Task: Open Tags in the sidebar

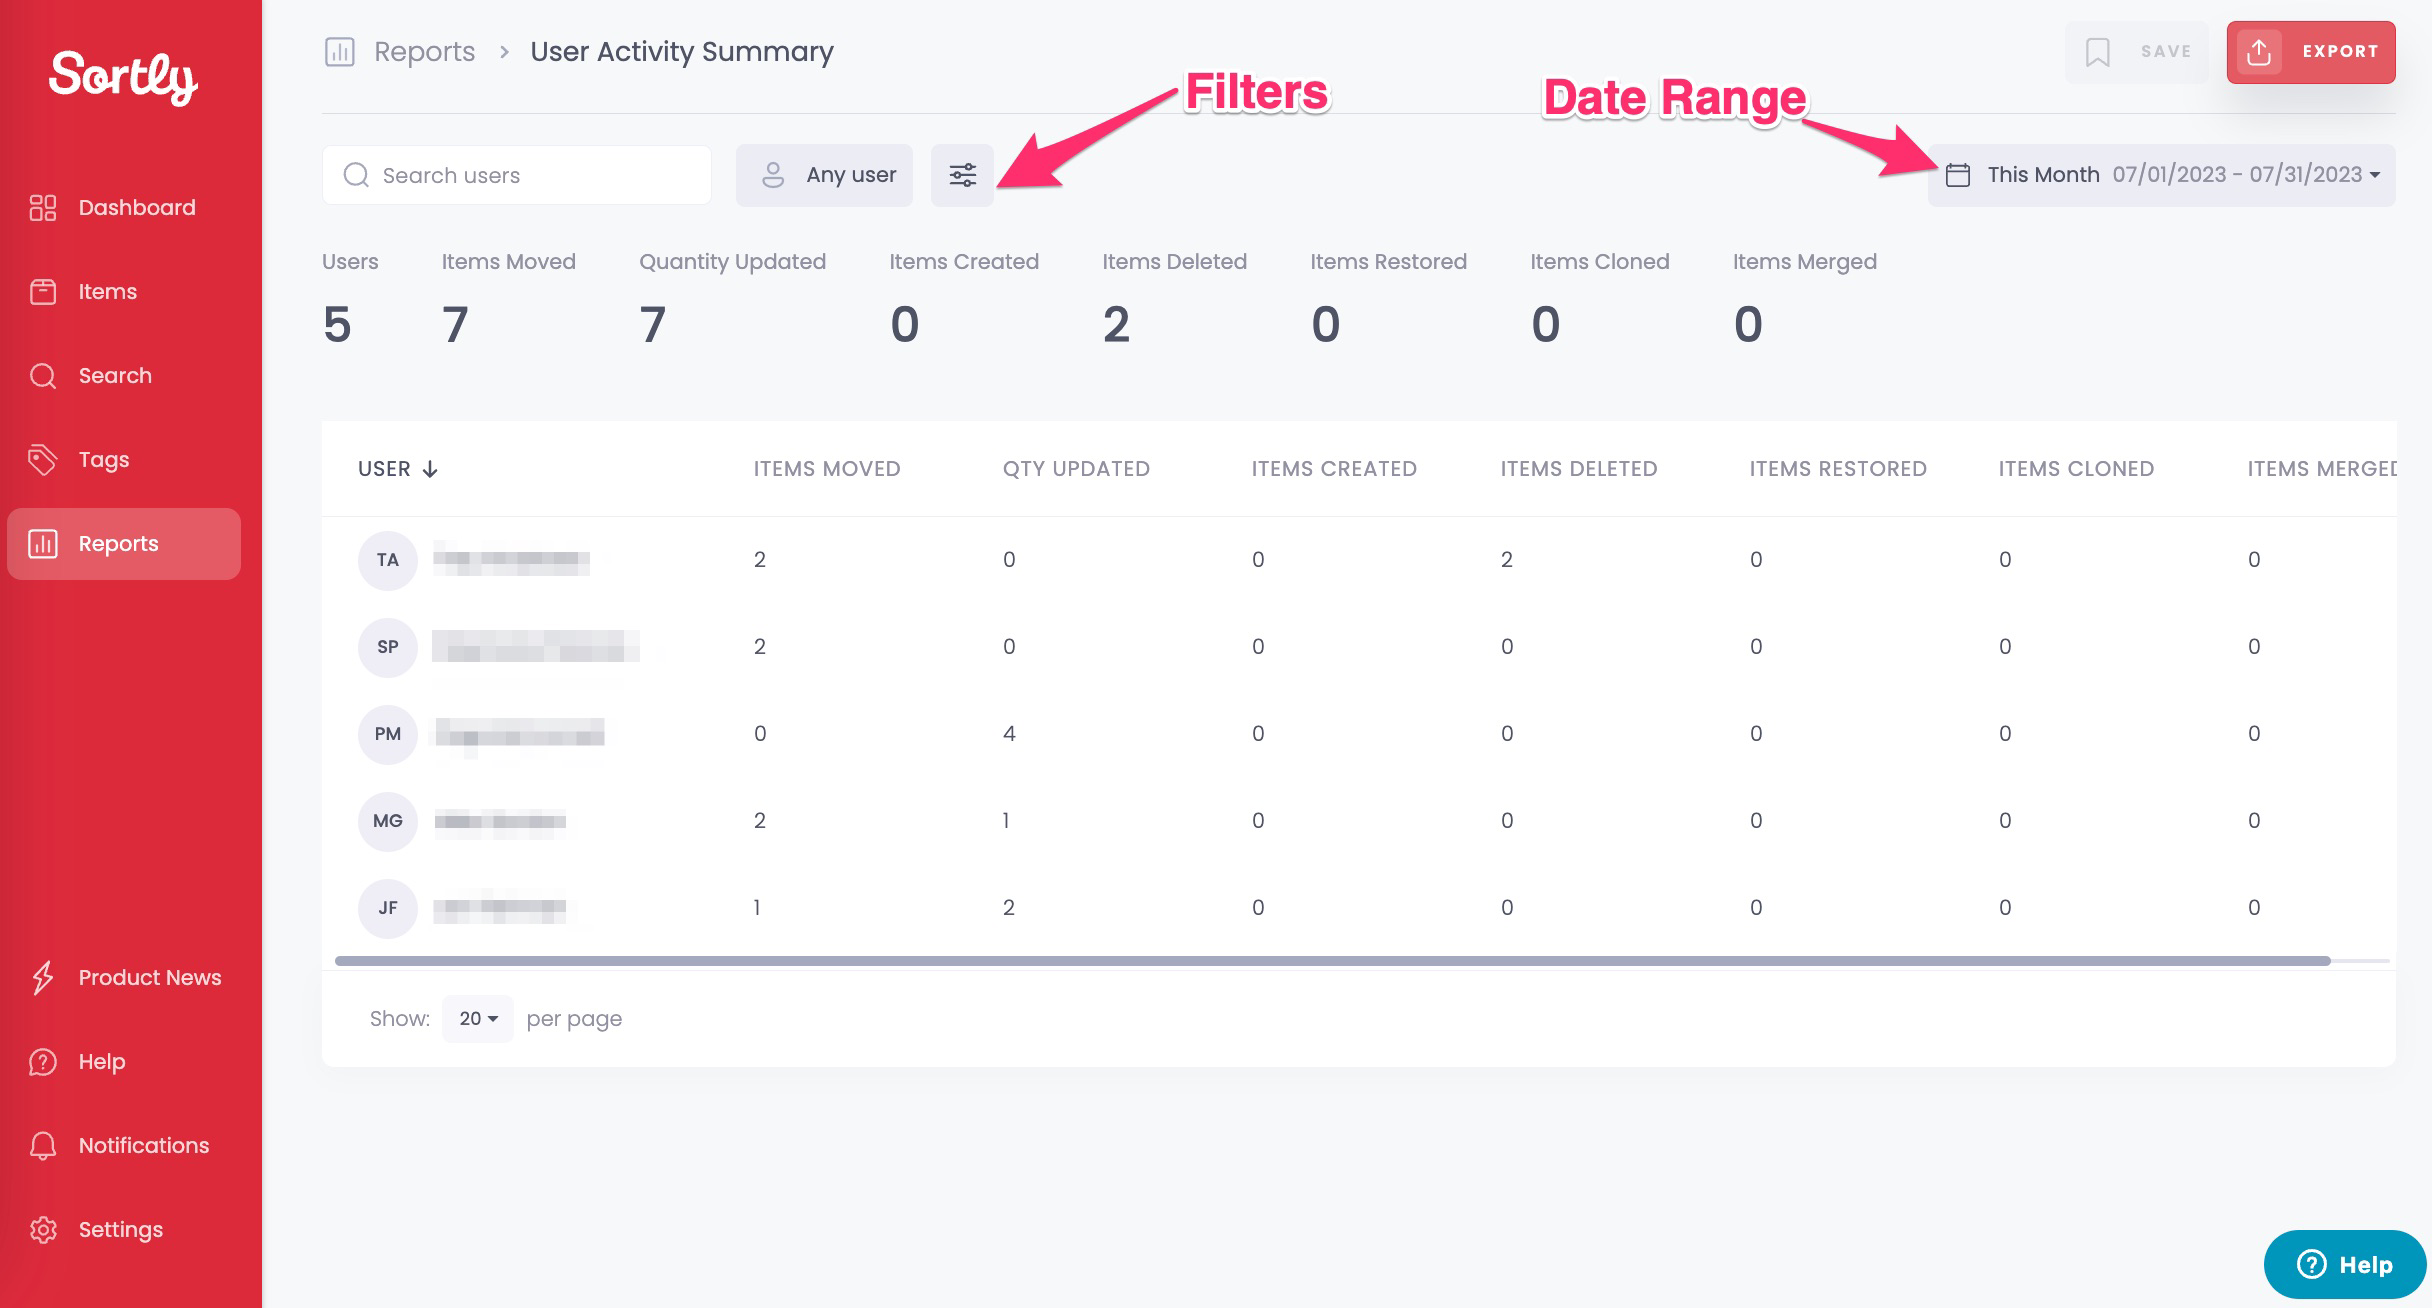Action: (104, 460)
